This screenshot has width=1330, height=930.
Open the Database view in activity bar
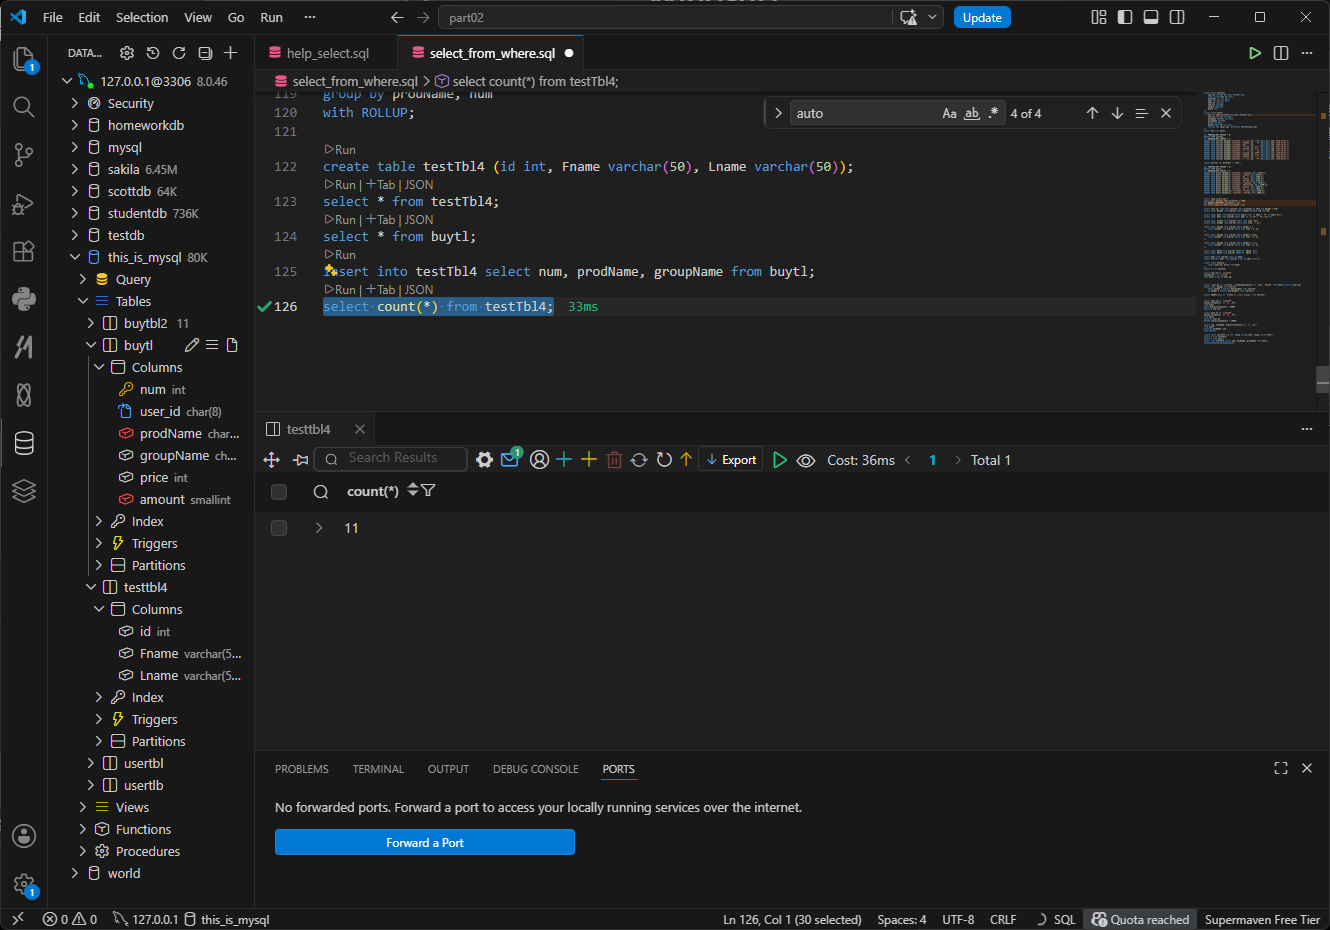[x=24, y=443]
